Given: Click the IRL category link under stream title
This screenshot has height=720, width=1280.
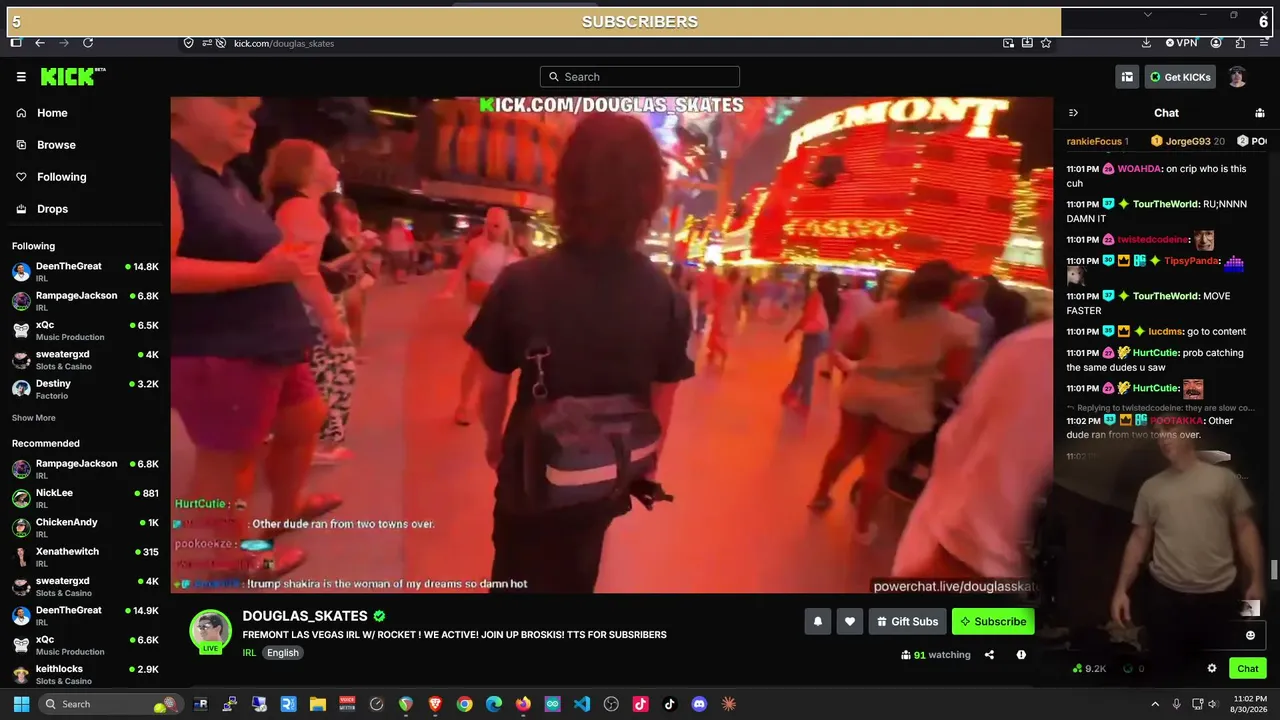Looking at the screenshot, I should [x=249, y=653].
